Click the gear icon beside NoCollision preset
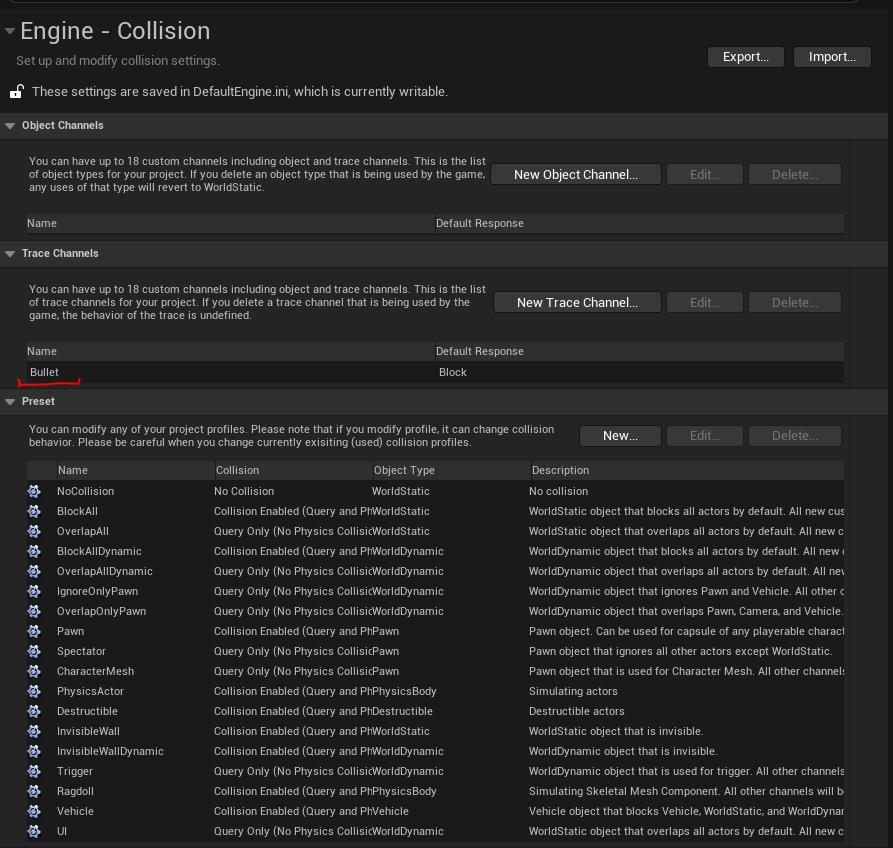The image size is (893, 848). (x=32, y=491)
